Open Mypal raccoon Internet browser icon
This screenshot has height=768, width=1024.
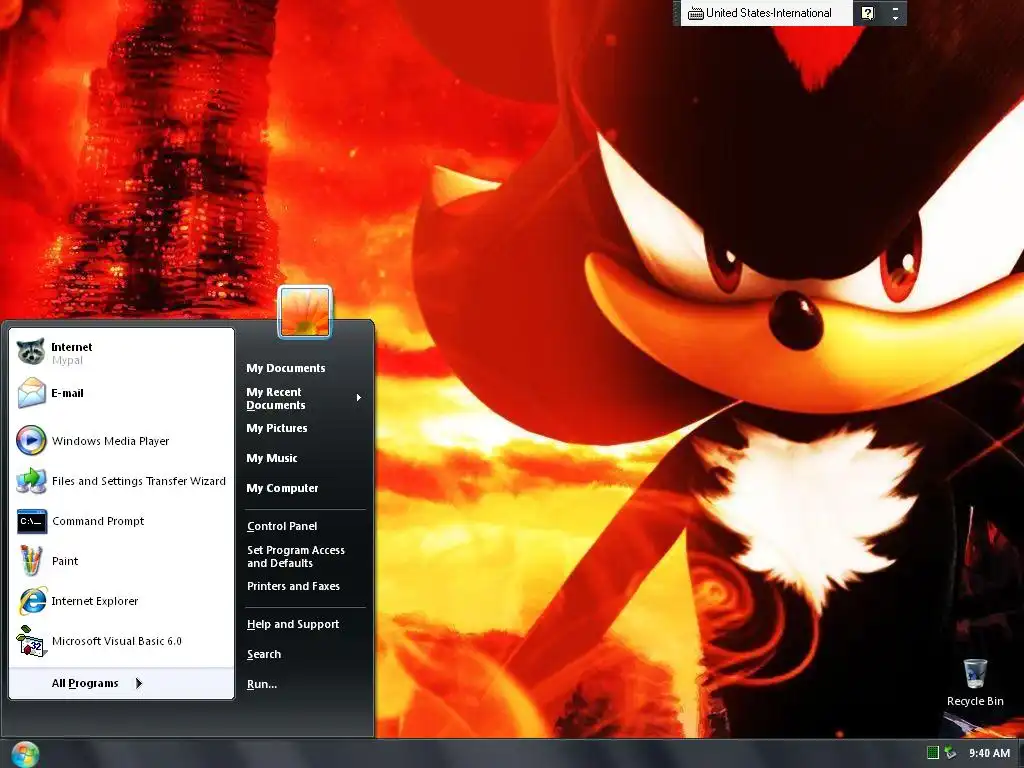(x=31, y=352)
